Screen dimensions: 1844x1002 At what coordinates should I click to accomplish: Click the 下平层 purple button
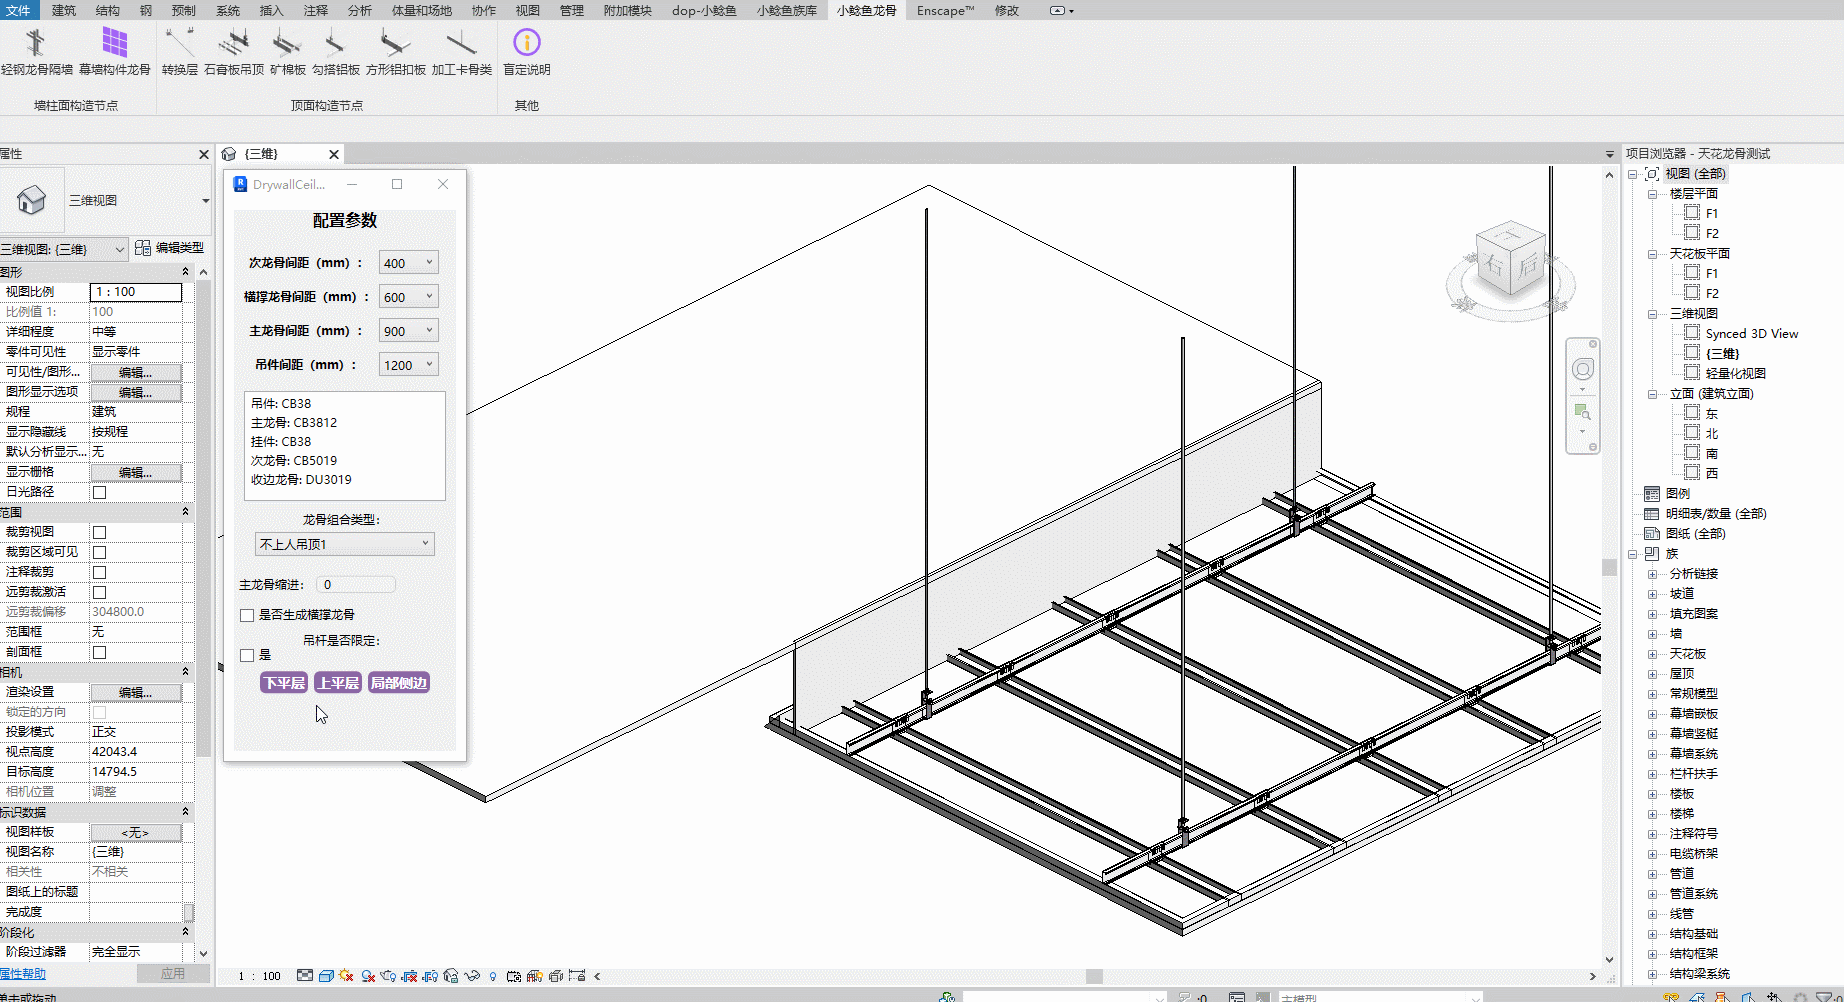(x=284, y=683)
